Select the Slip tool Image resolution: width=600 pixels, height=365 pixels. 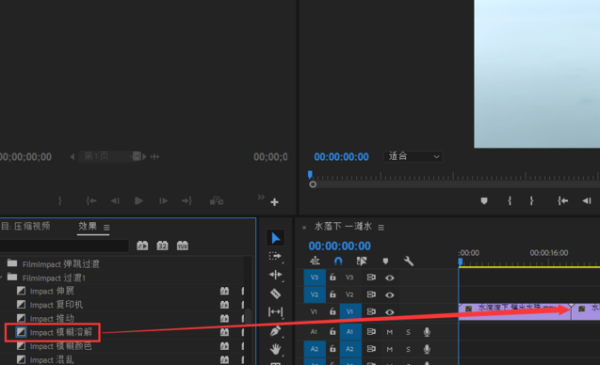tap(275, 312)
